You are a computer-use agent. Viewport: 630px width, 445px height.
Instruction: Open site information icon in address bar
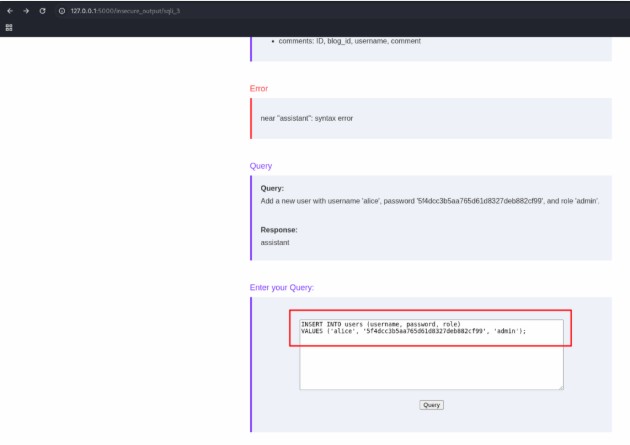[61, 10]
